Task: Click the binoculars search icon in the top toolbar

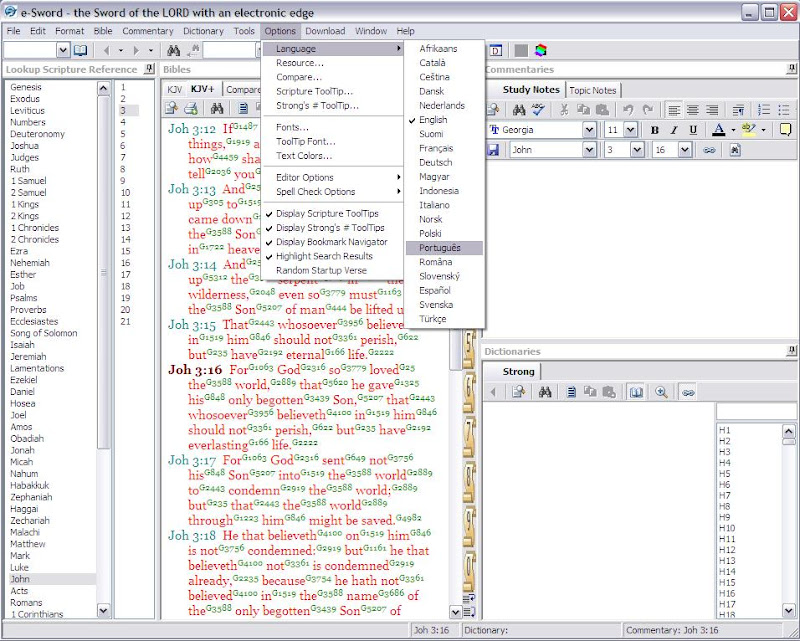Action: (x=173, y=50)
